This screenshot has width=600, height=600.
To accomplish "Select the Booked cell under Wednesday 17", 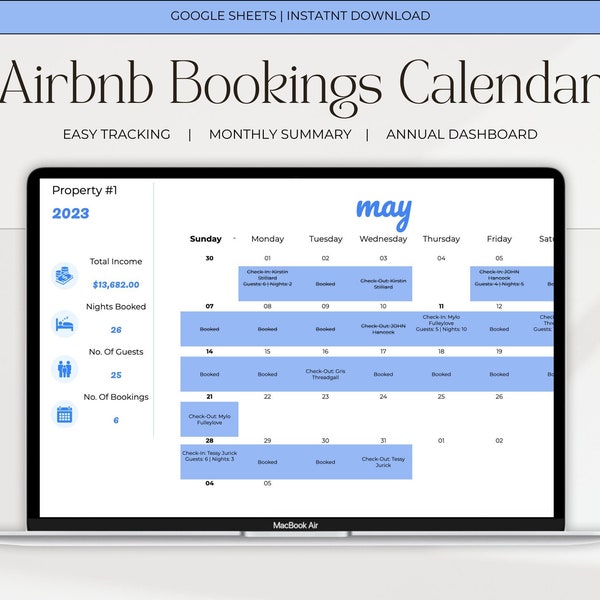I will 383,374.
